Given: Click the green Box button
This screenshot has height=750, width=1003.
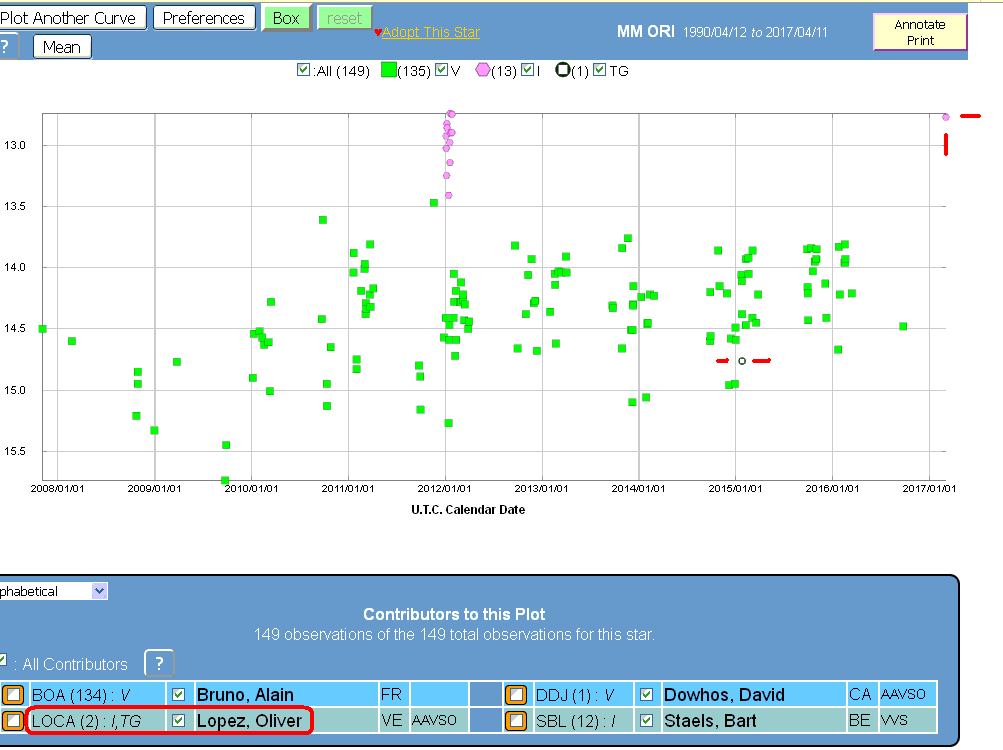Looking at the screenshot, I should click(x=286, y=18).
